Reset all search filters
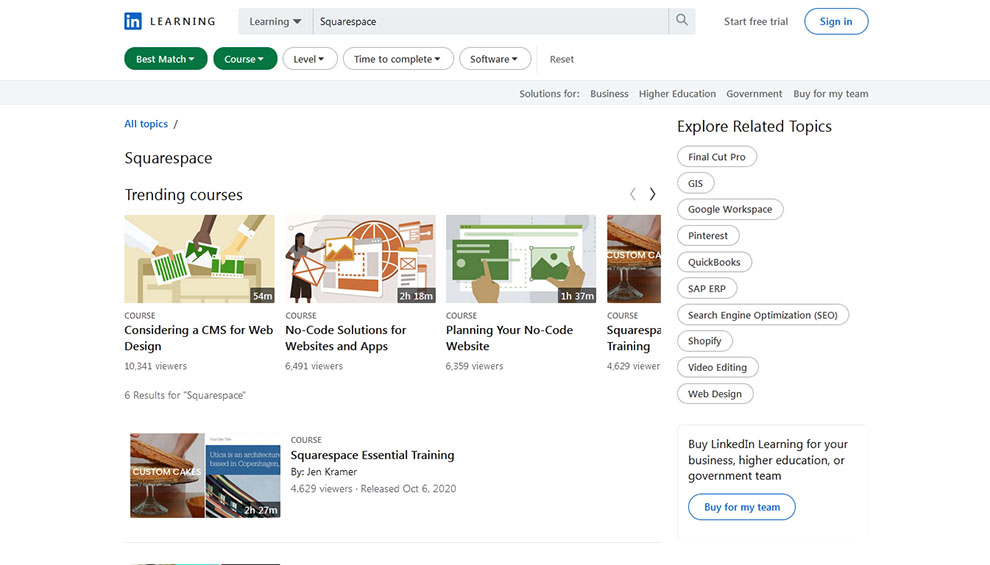This screenshot has width=990, height=565. tap(561, 59)
